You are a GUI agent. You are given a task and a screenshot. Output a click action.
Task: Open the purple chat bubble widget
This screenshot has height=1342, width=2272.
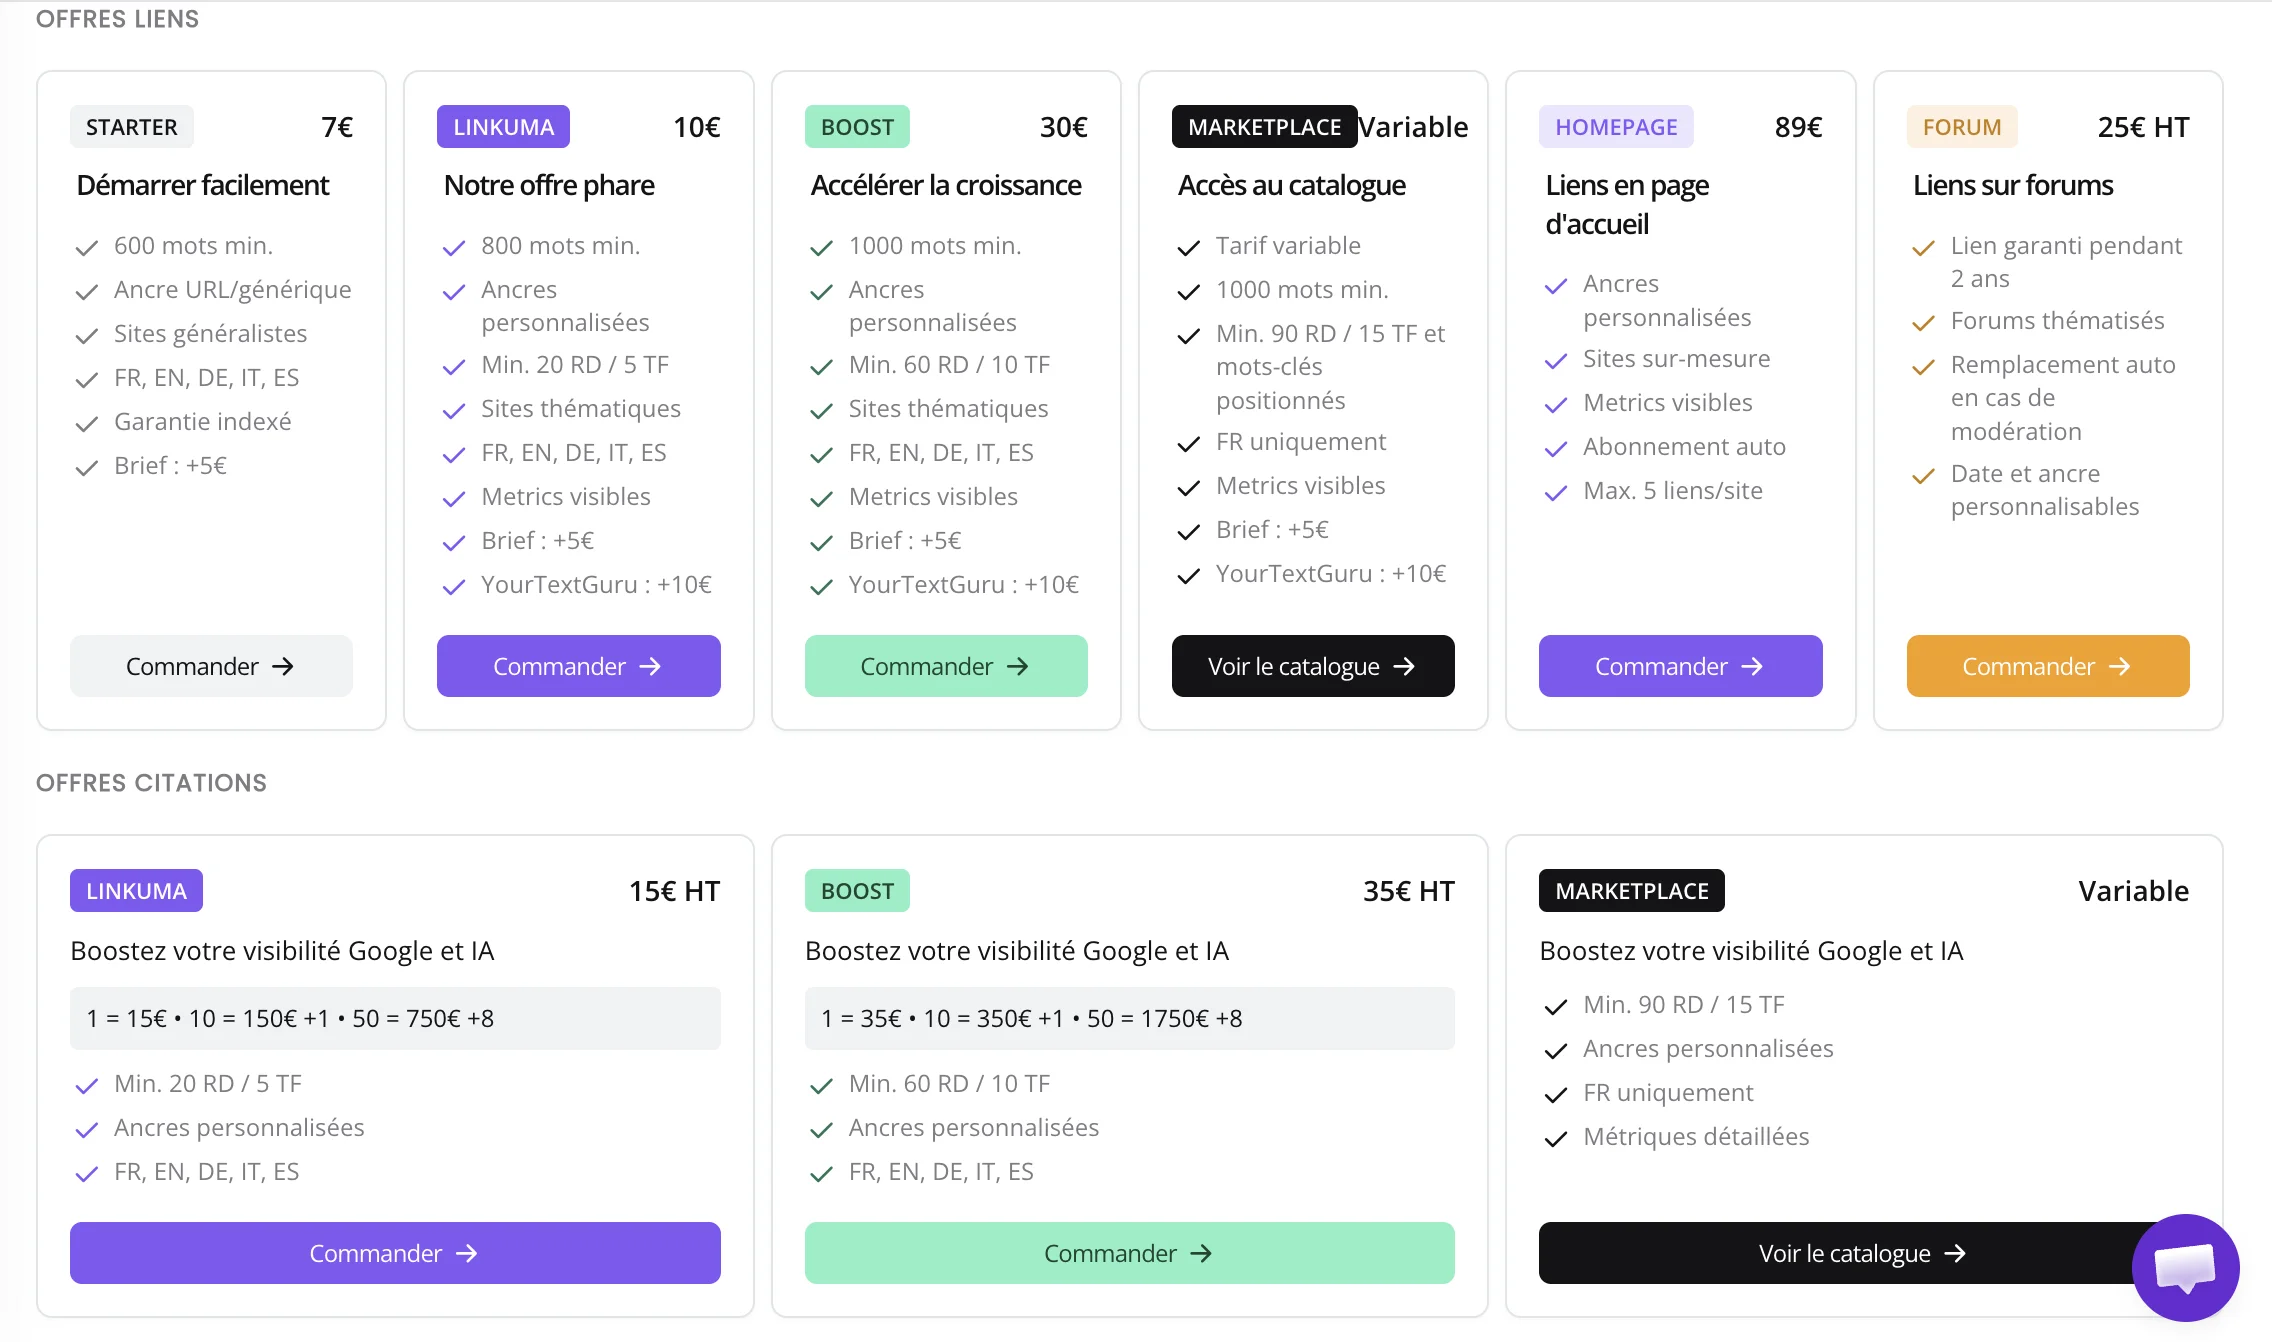pos(2185,1267)
